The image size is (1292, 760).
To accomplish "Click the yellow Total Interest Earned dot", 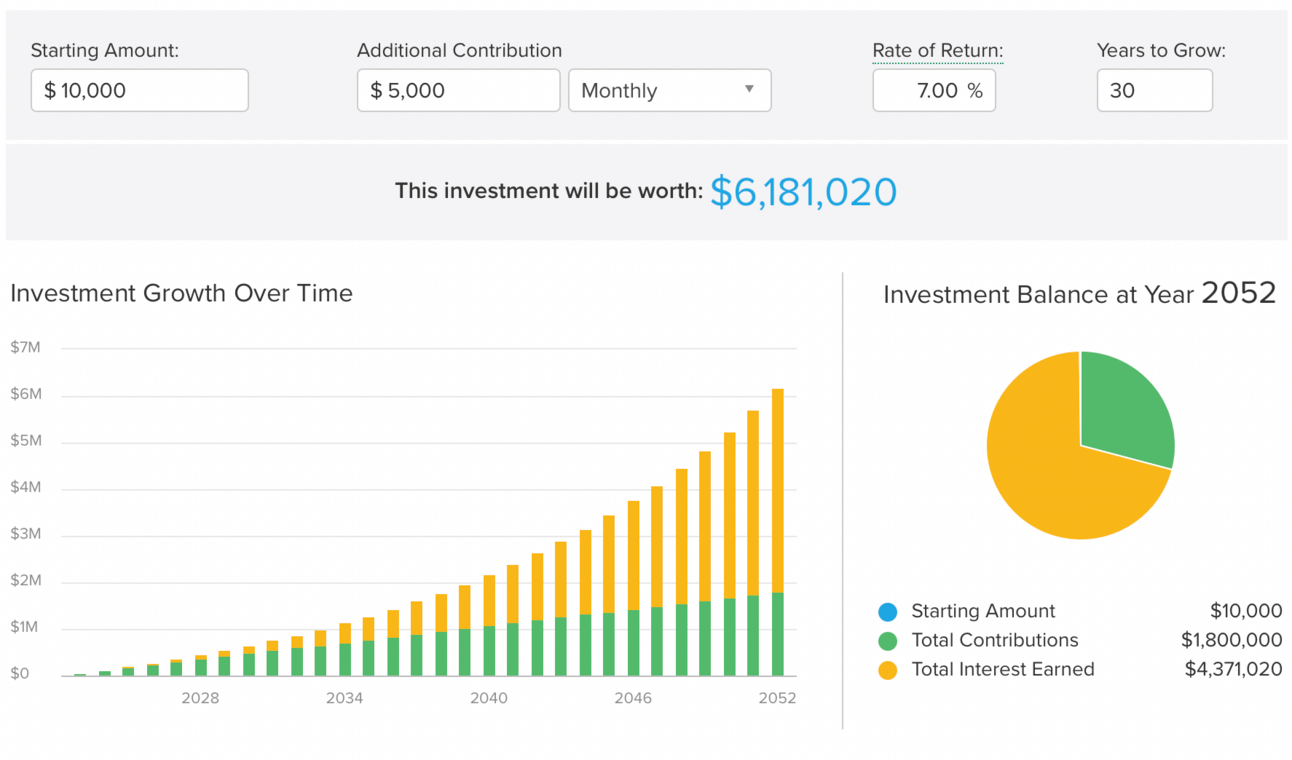I will (887, 670).
